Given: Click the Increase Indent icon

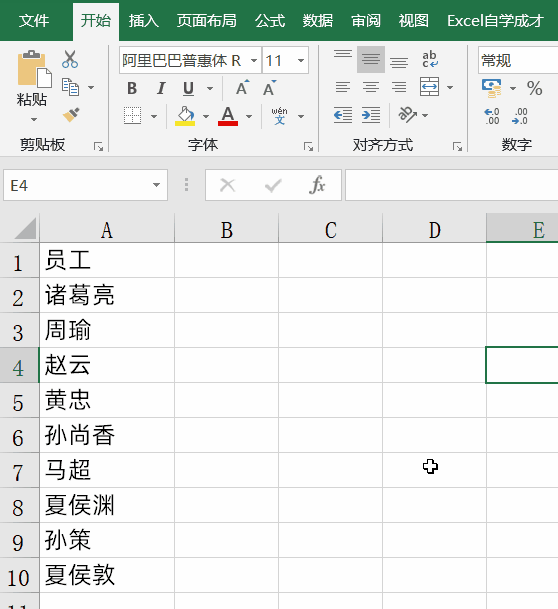Looking at the screenshot, I should pos(371,115).
